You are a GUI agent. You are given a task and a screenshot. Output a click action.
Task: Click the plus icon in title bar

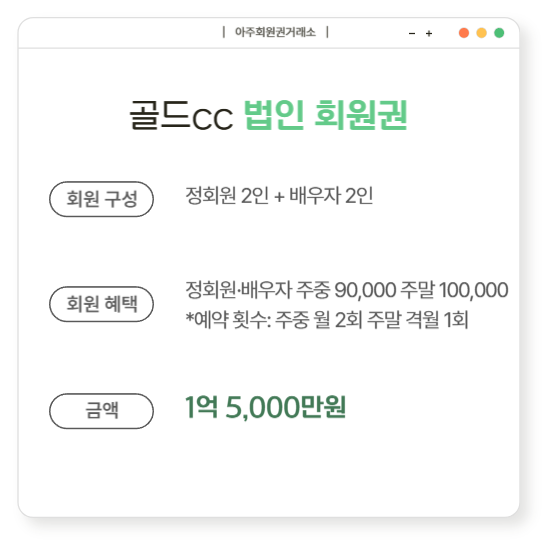(429, 34)
